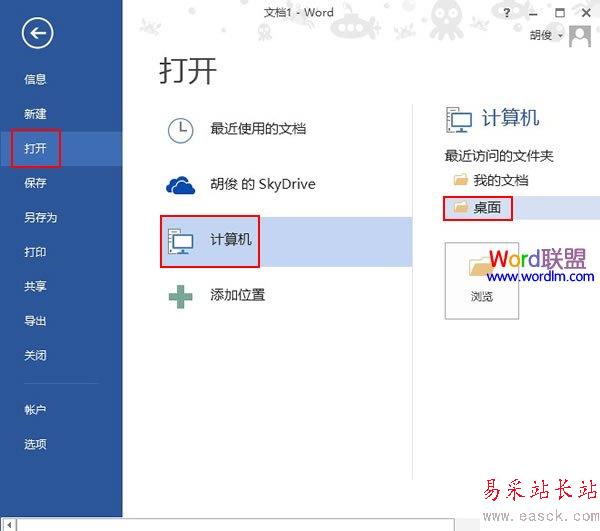This screenshot has height=531, width=600.
Task: Select the 计算机 location label
Action: pos(231,239)
